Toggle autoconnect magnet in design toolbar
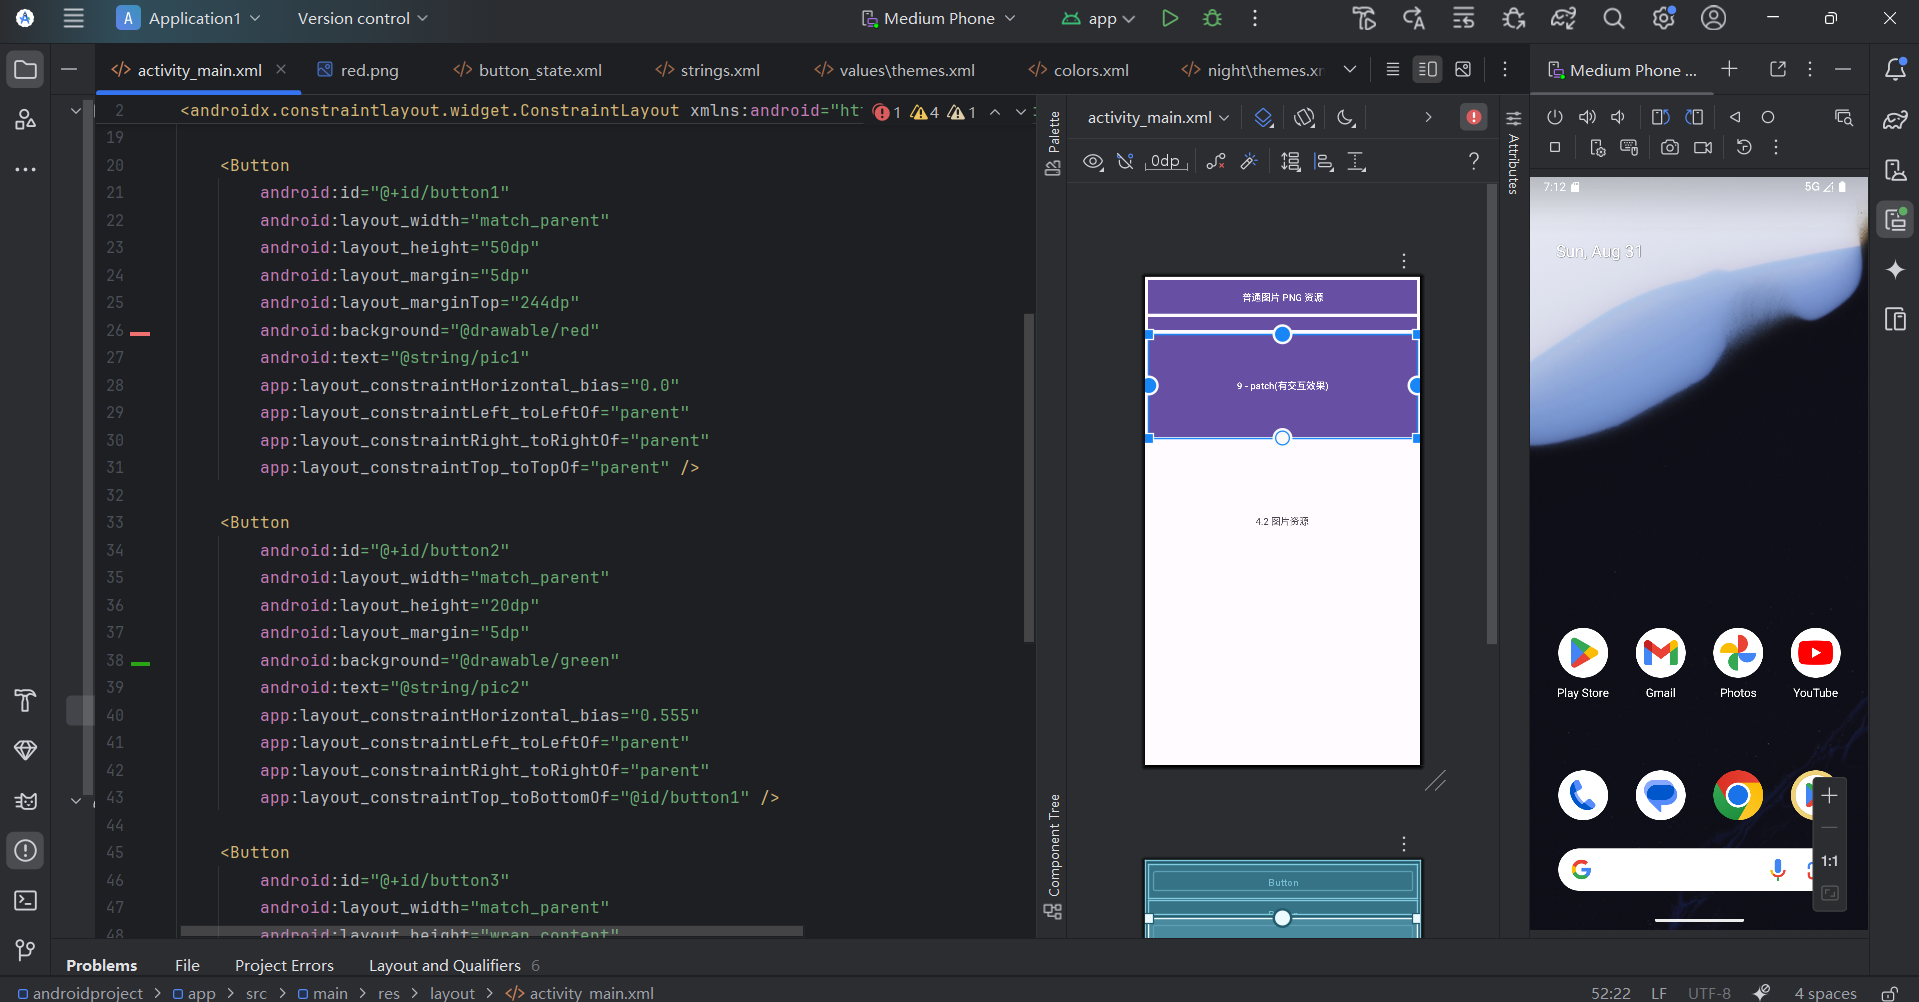The height and width of the screenshot is (1002, 1919). (1125, 161)
